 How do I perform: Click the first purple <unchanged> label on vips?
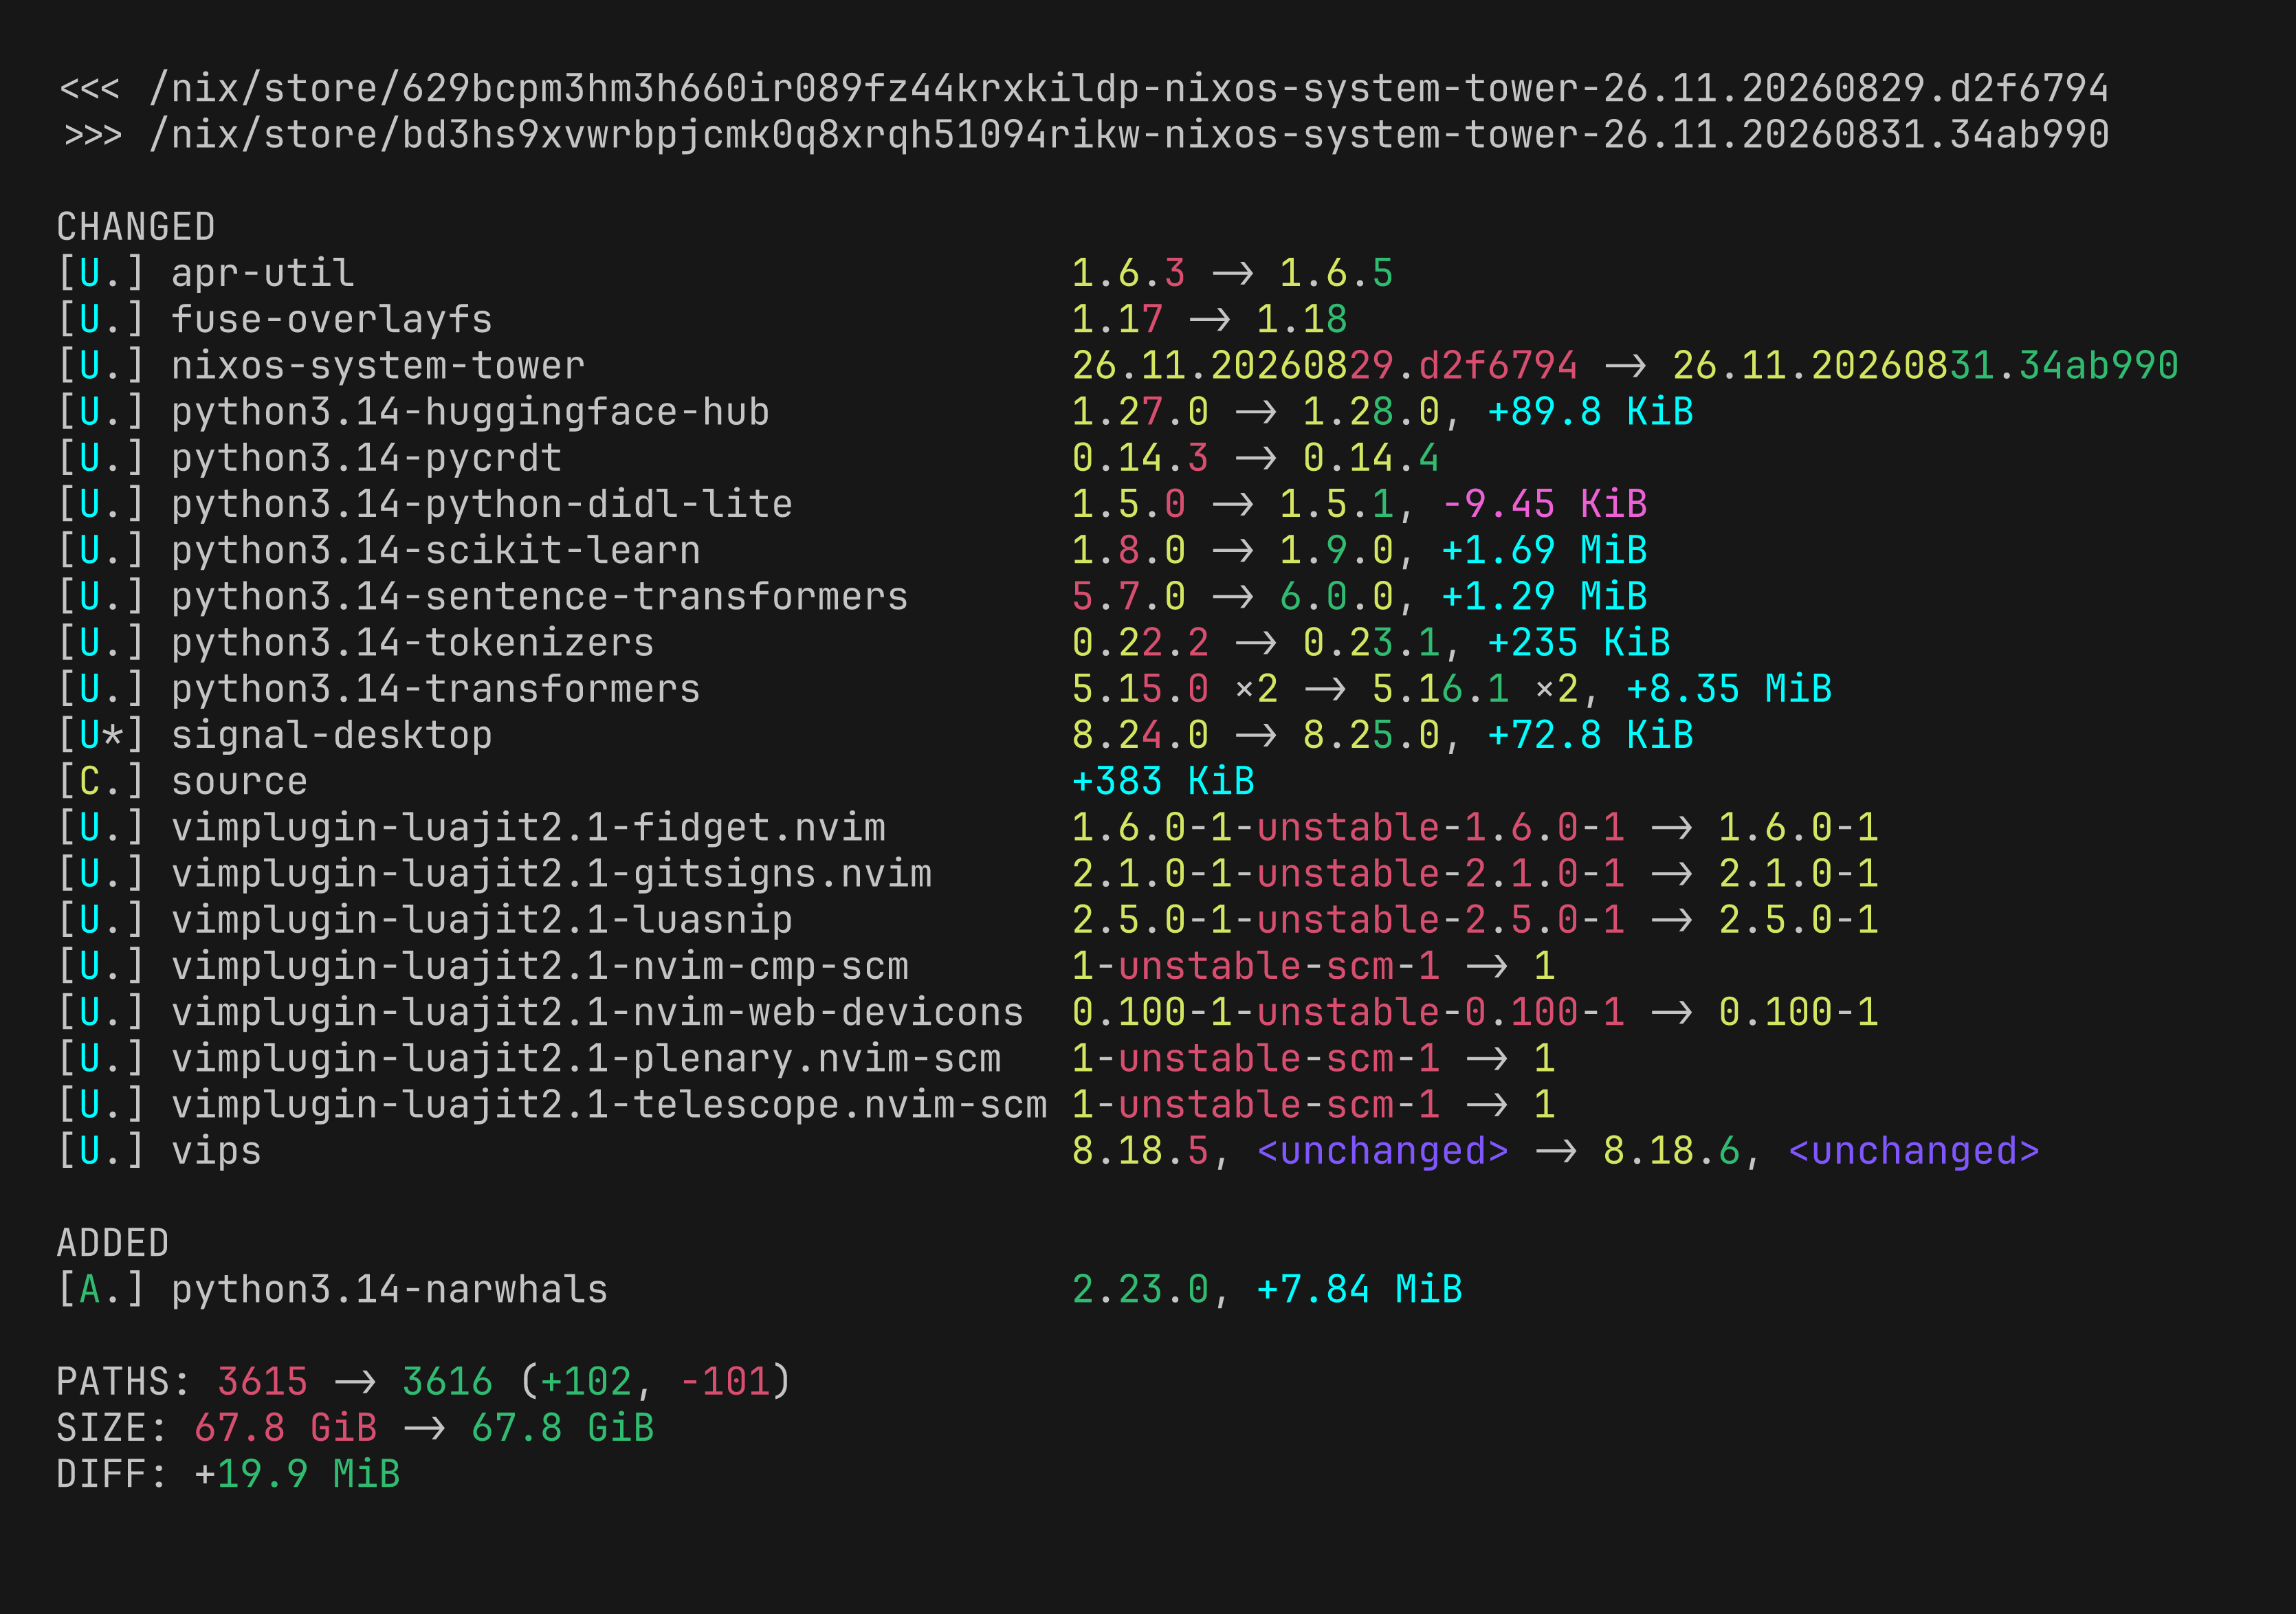coord(1383,1151)
